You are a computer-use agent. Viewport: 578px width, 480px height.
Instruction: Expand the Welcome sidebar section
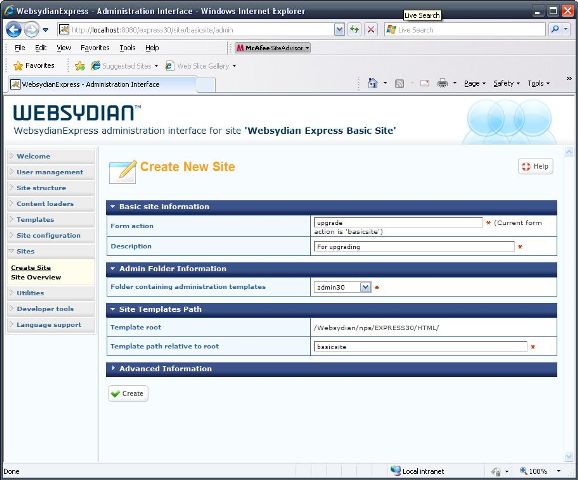[51, 156]
